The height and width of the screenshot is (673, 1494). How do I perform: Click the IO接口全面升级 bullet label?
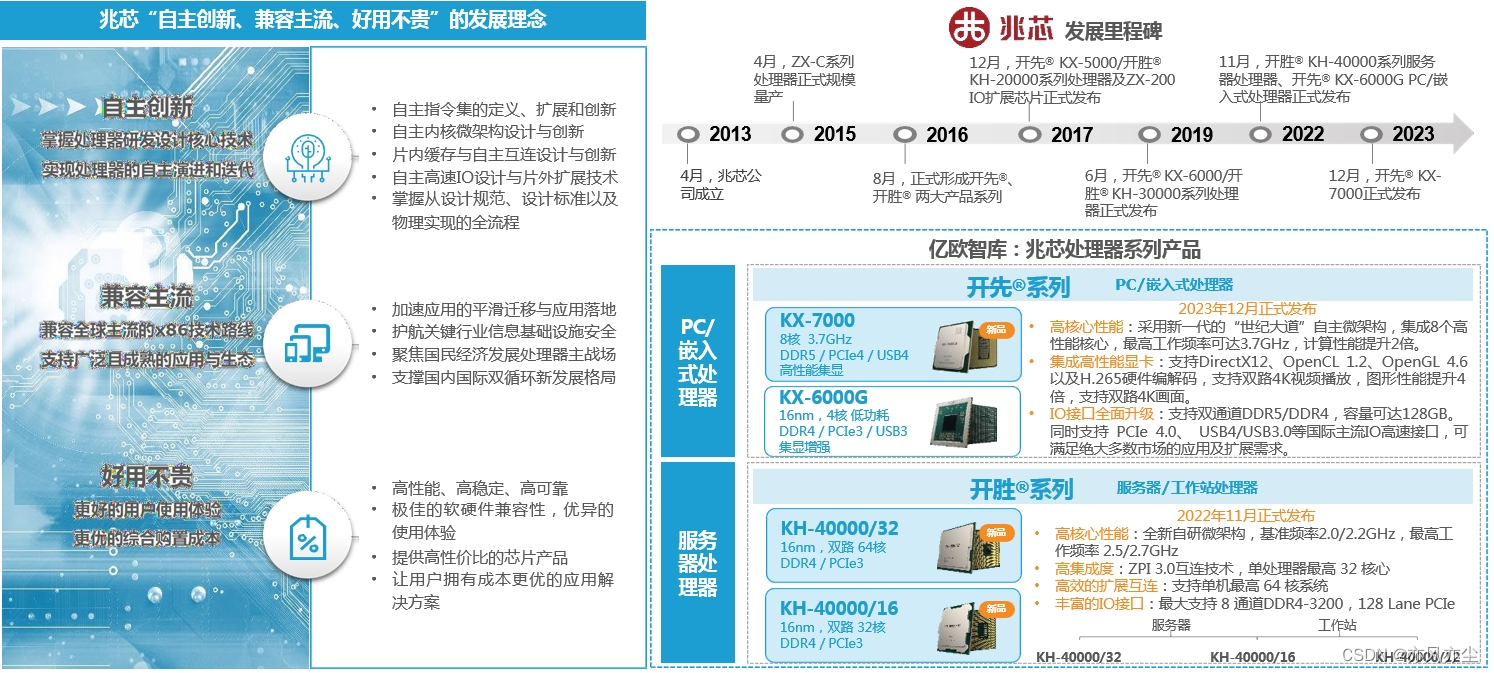[x=1102, y=413]
